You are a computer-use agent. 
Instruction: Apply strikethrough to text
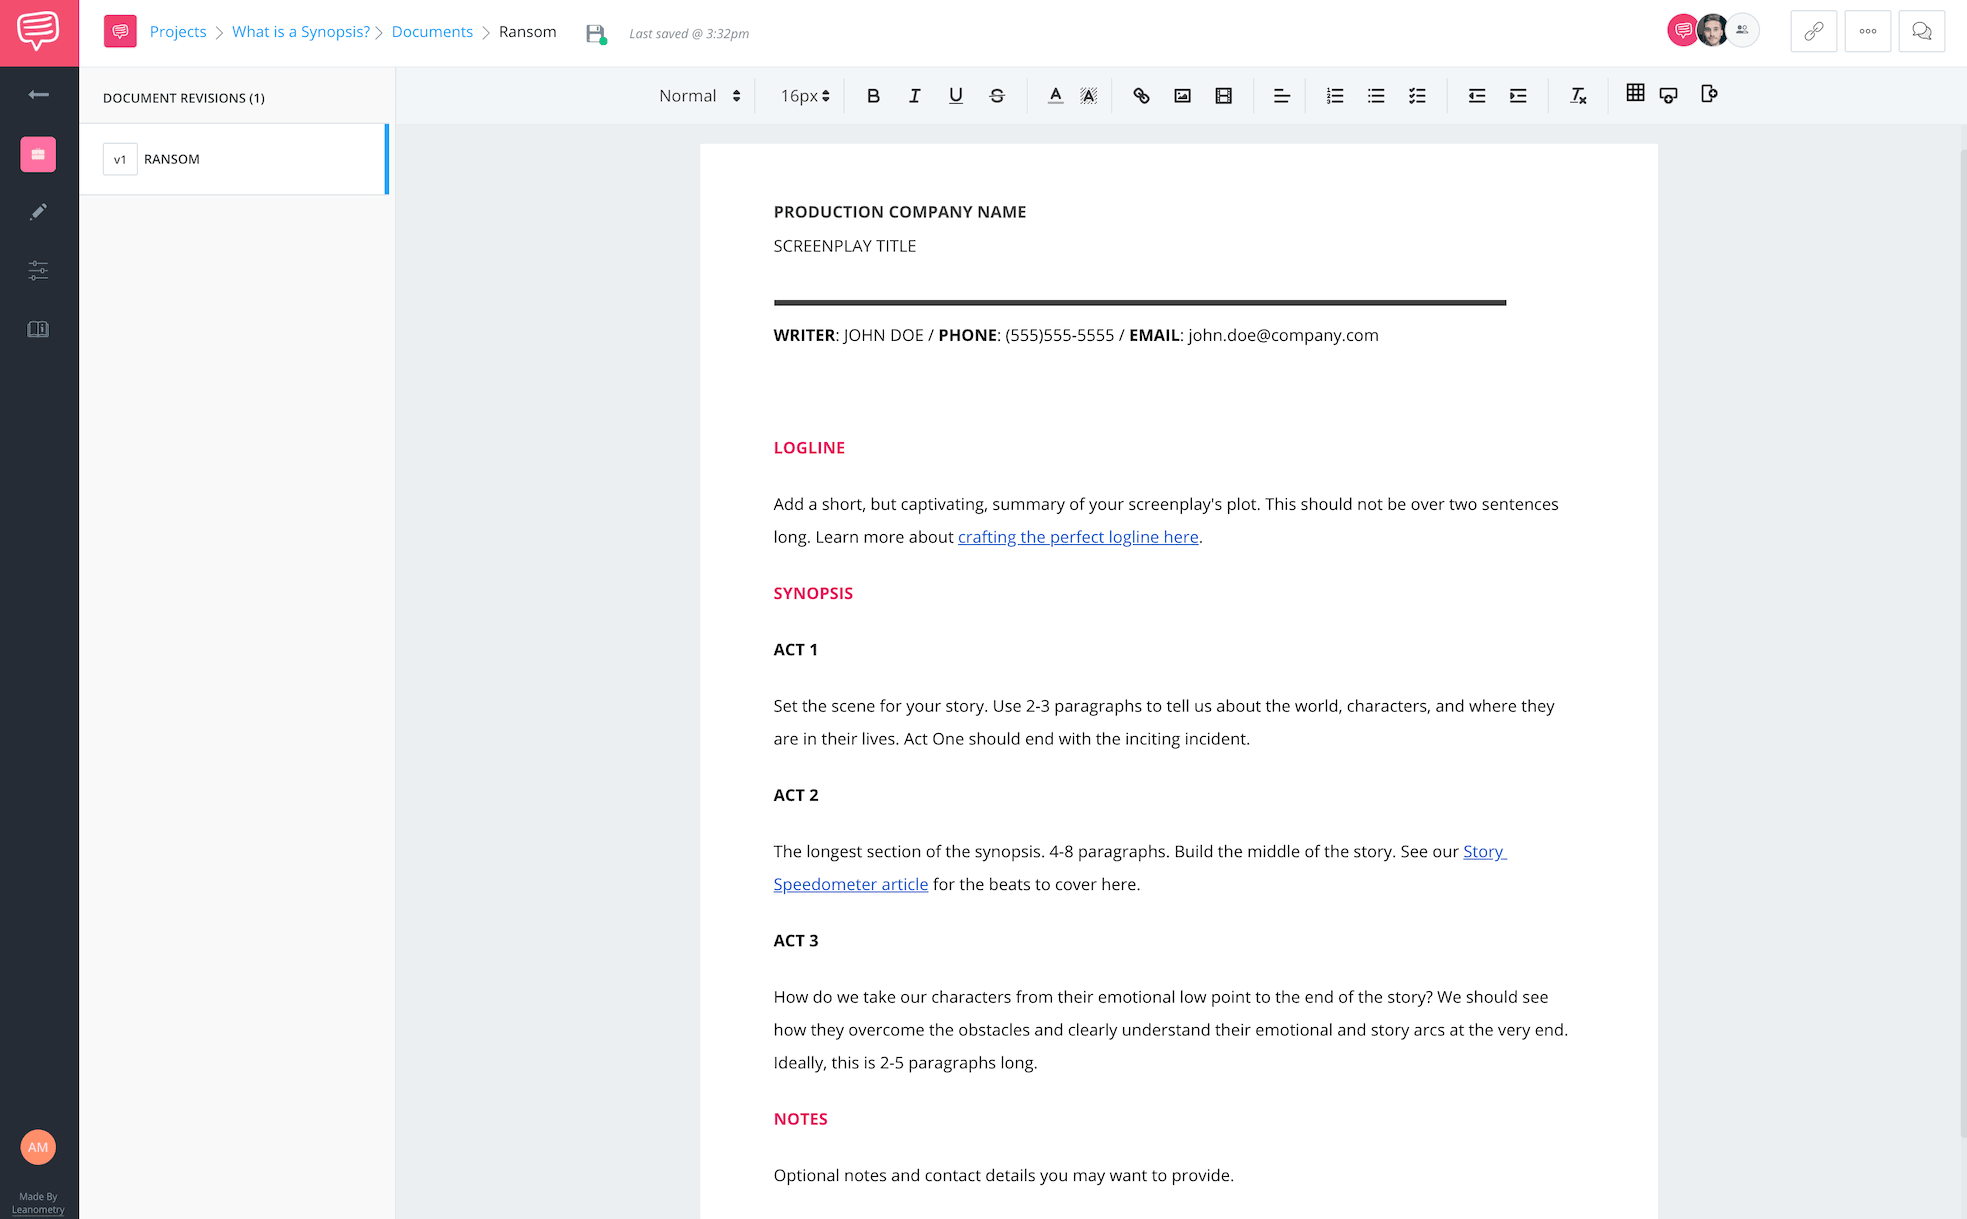[996, 95]
